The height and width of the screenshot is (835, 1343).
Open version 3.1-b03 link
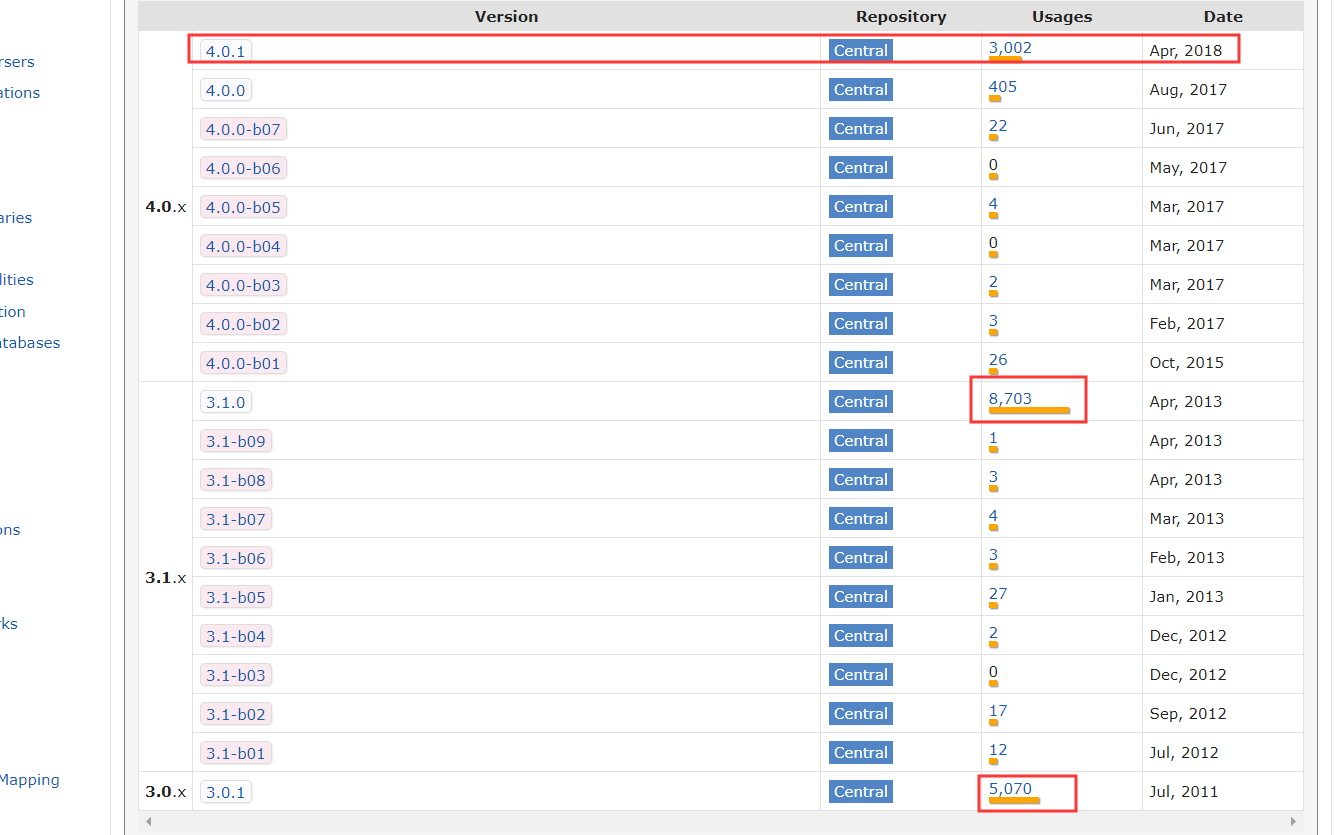[x=236, y=675]
